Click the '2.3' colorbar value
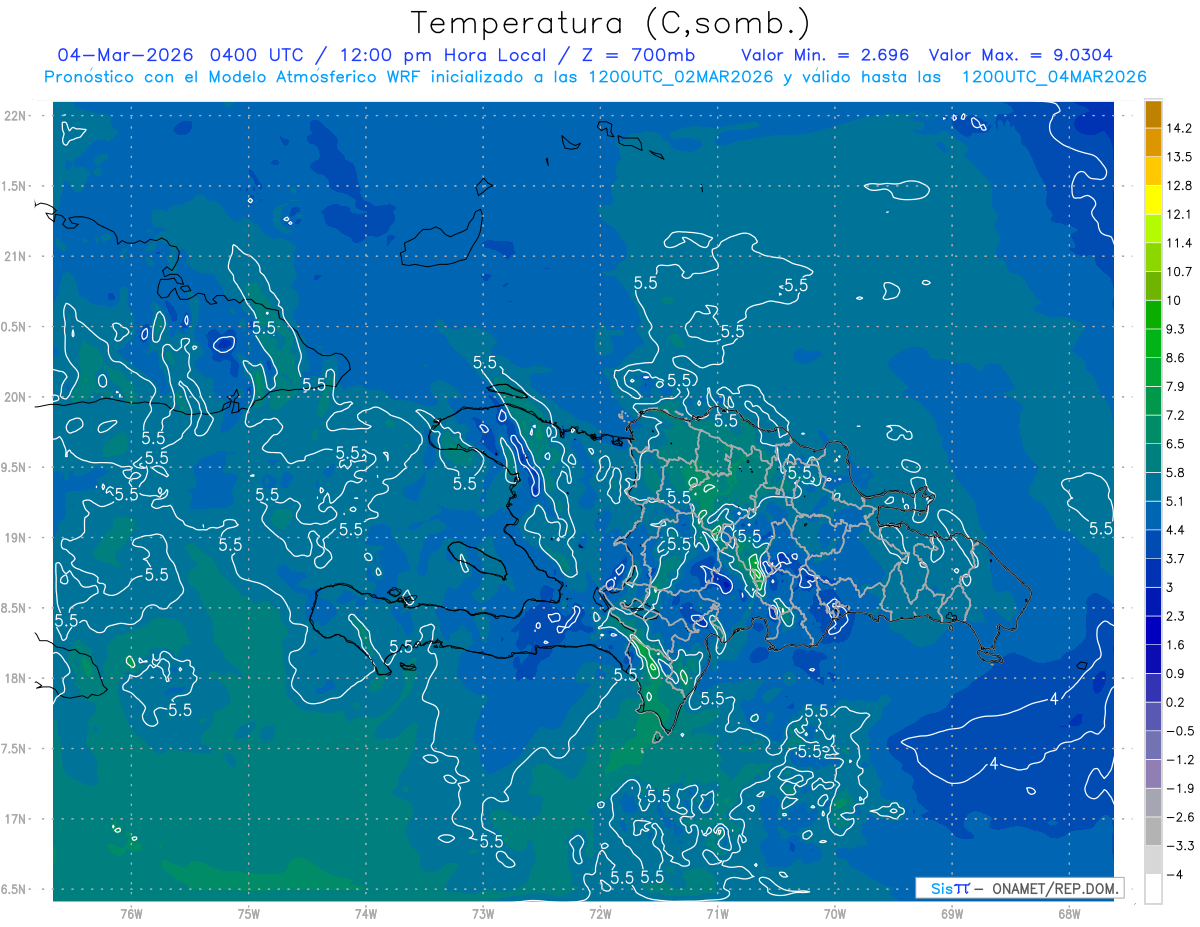Image resolution: width=1200 pixels, height=927 pixels. pyautogui.click(x=1177, y=616)
